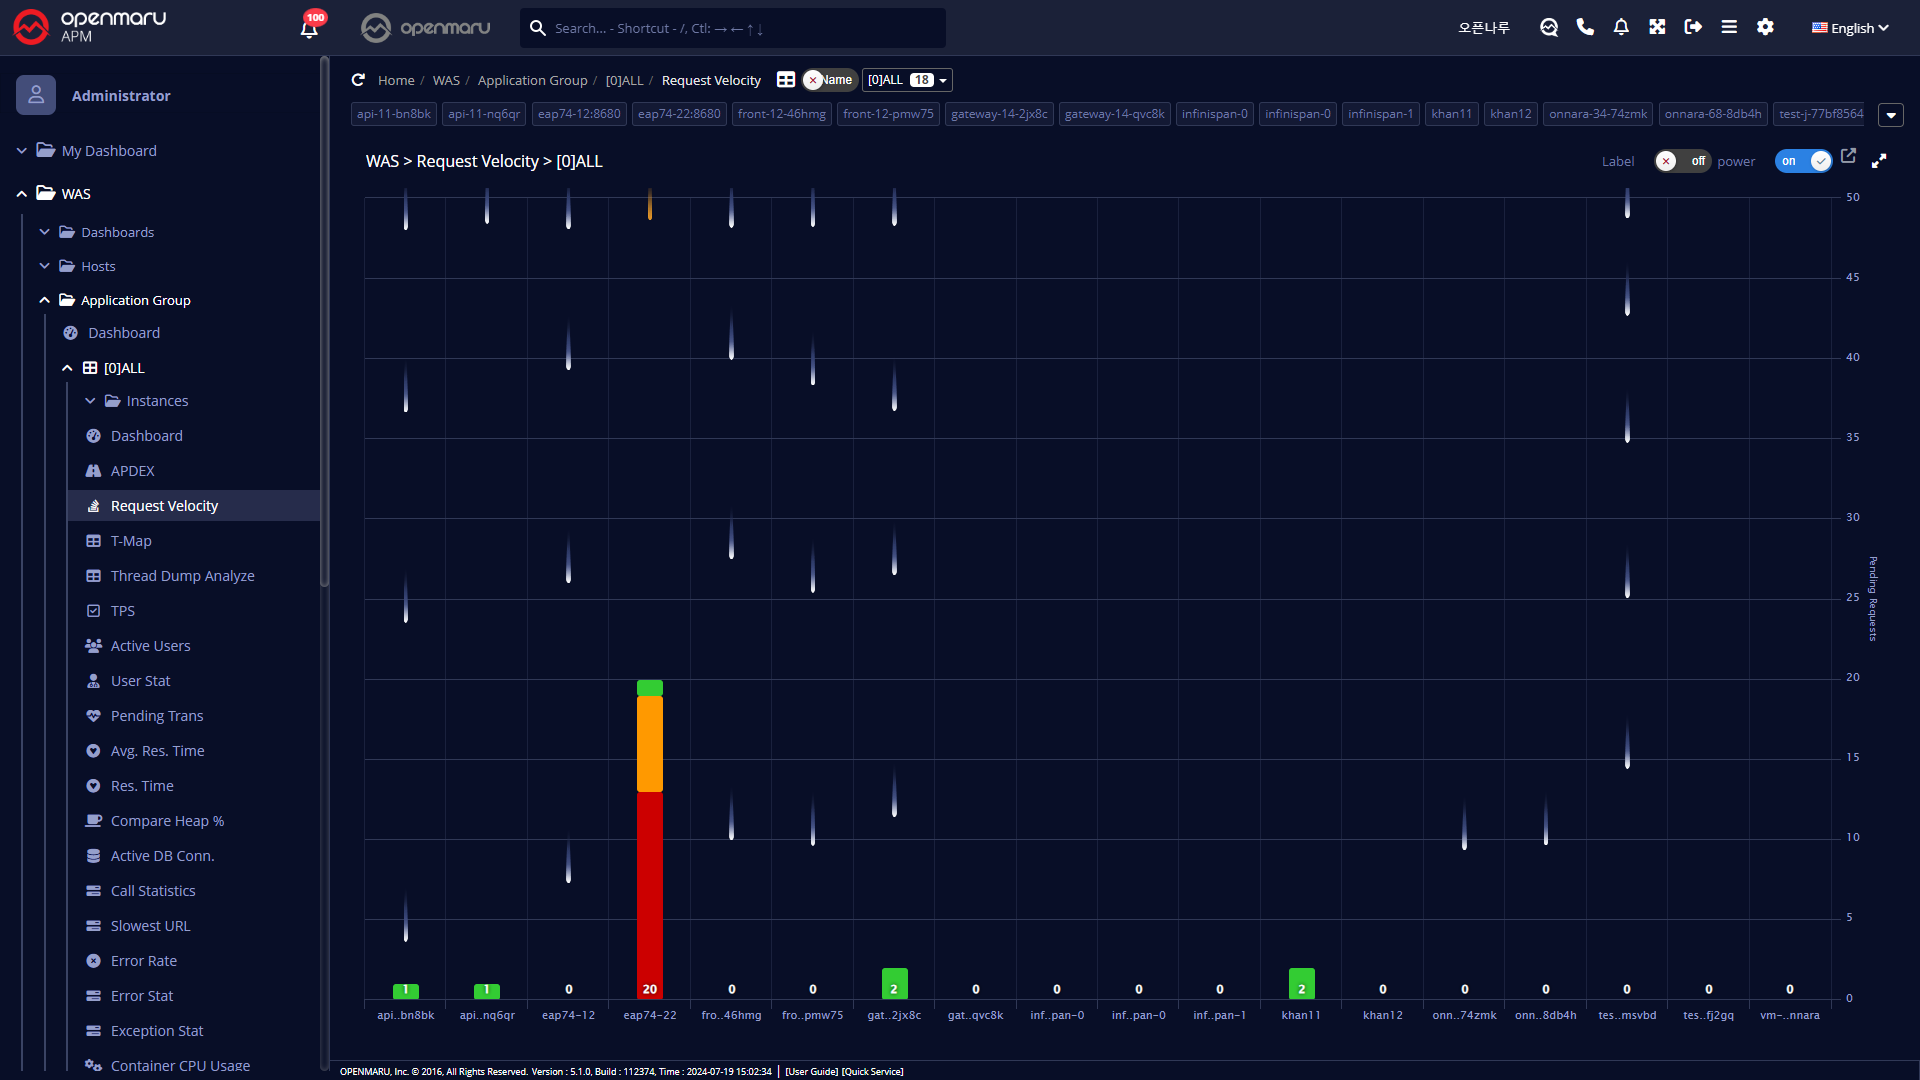
Task: Open the settings gear icon
Action: pyautogui.click(x=1765, y=27)
